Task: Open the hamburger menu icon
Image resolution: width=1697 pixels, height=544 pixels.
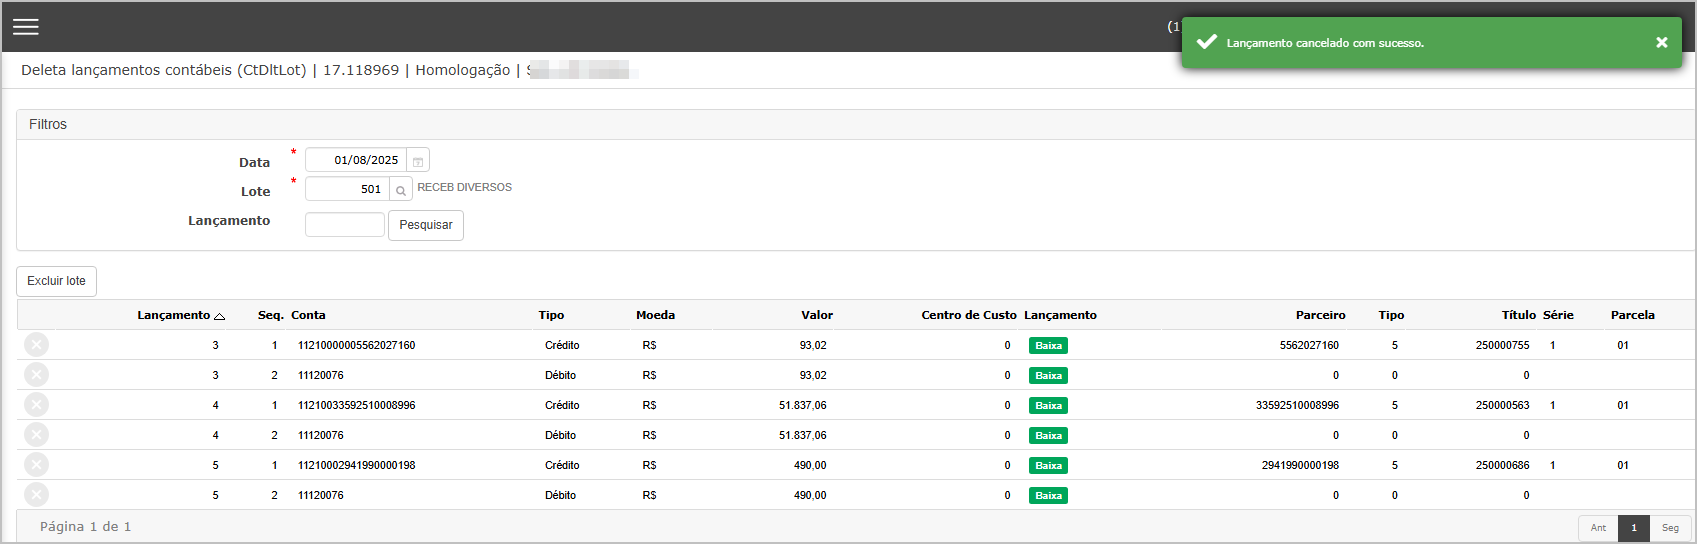Action: 26,27
